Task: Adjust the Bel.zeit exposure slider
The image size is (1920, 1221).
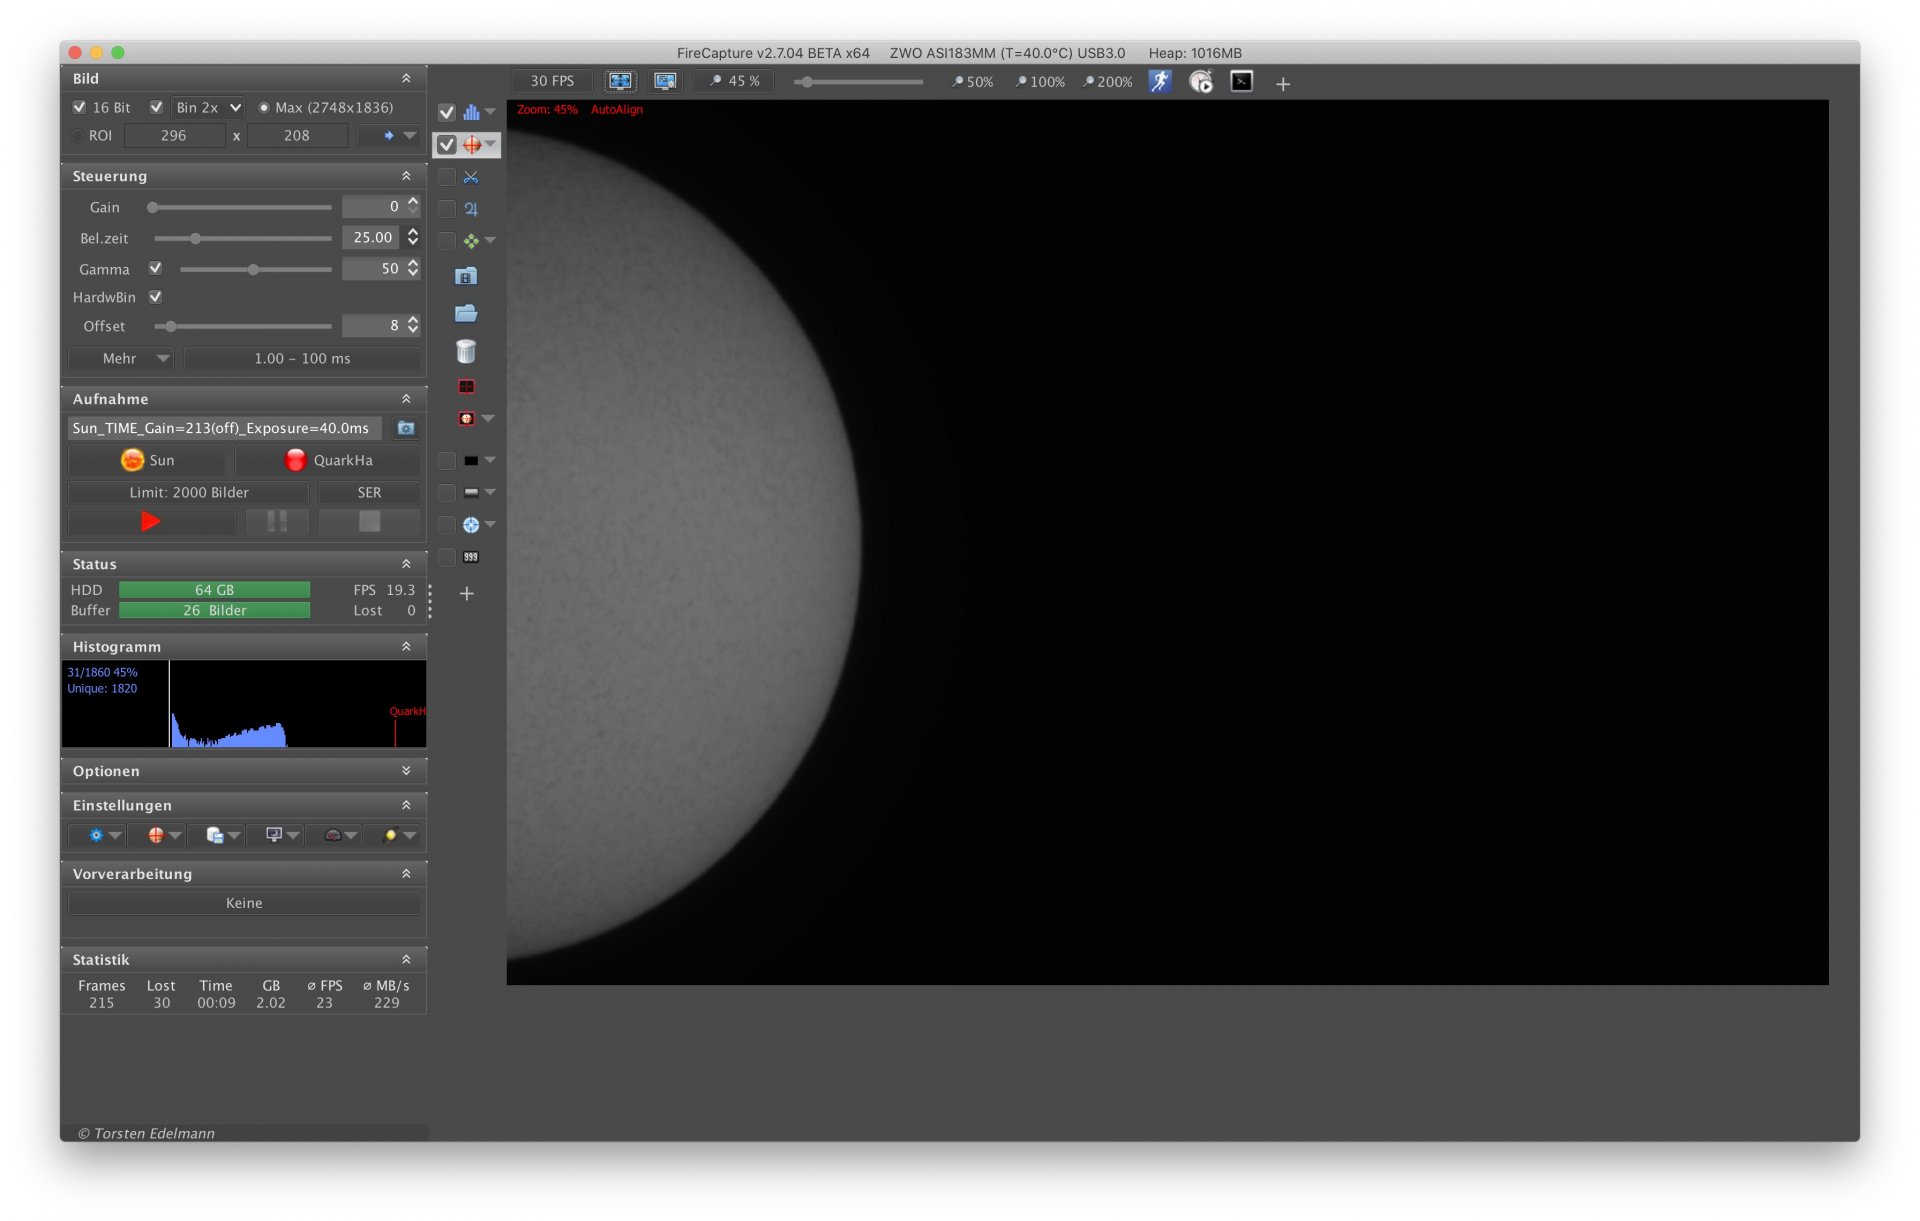Action: pyautogui.click(x=241, y=239)
